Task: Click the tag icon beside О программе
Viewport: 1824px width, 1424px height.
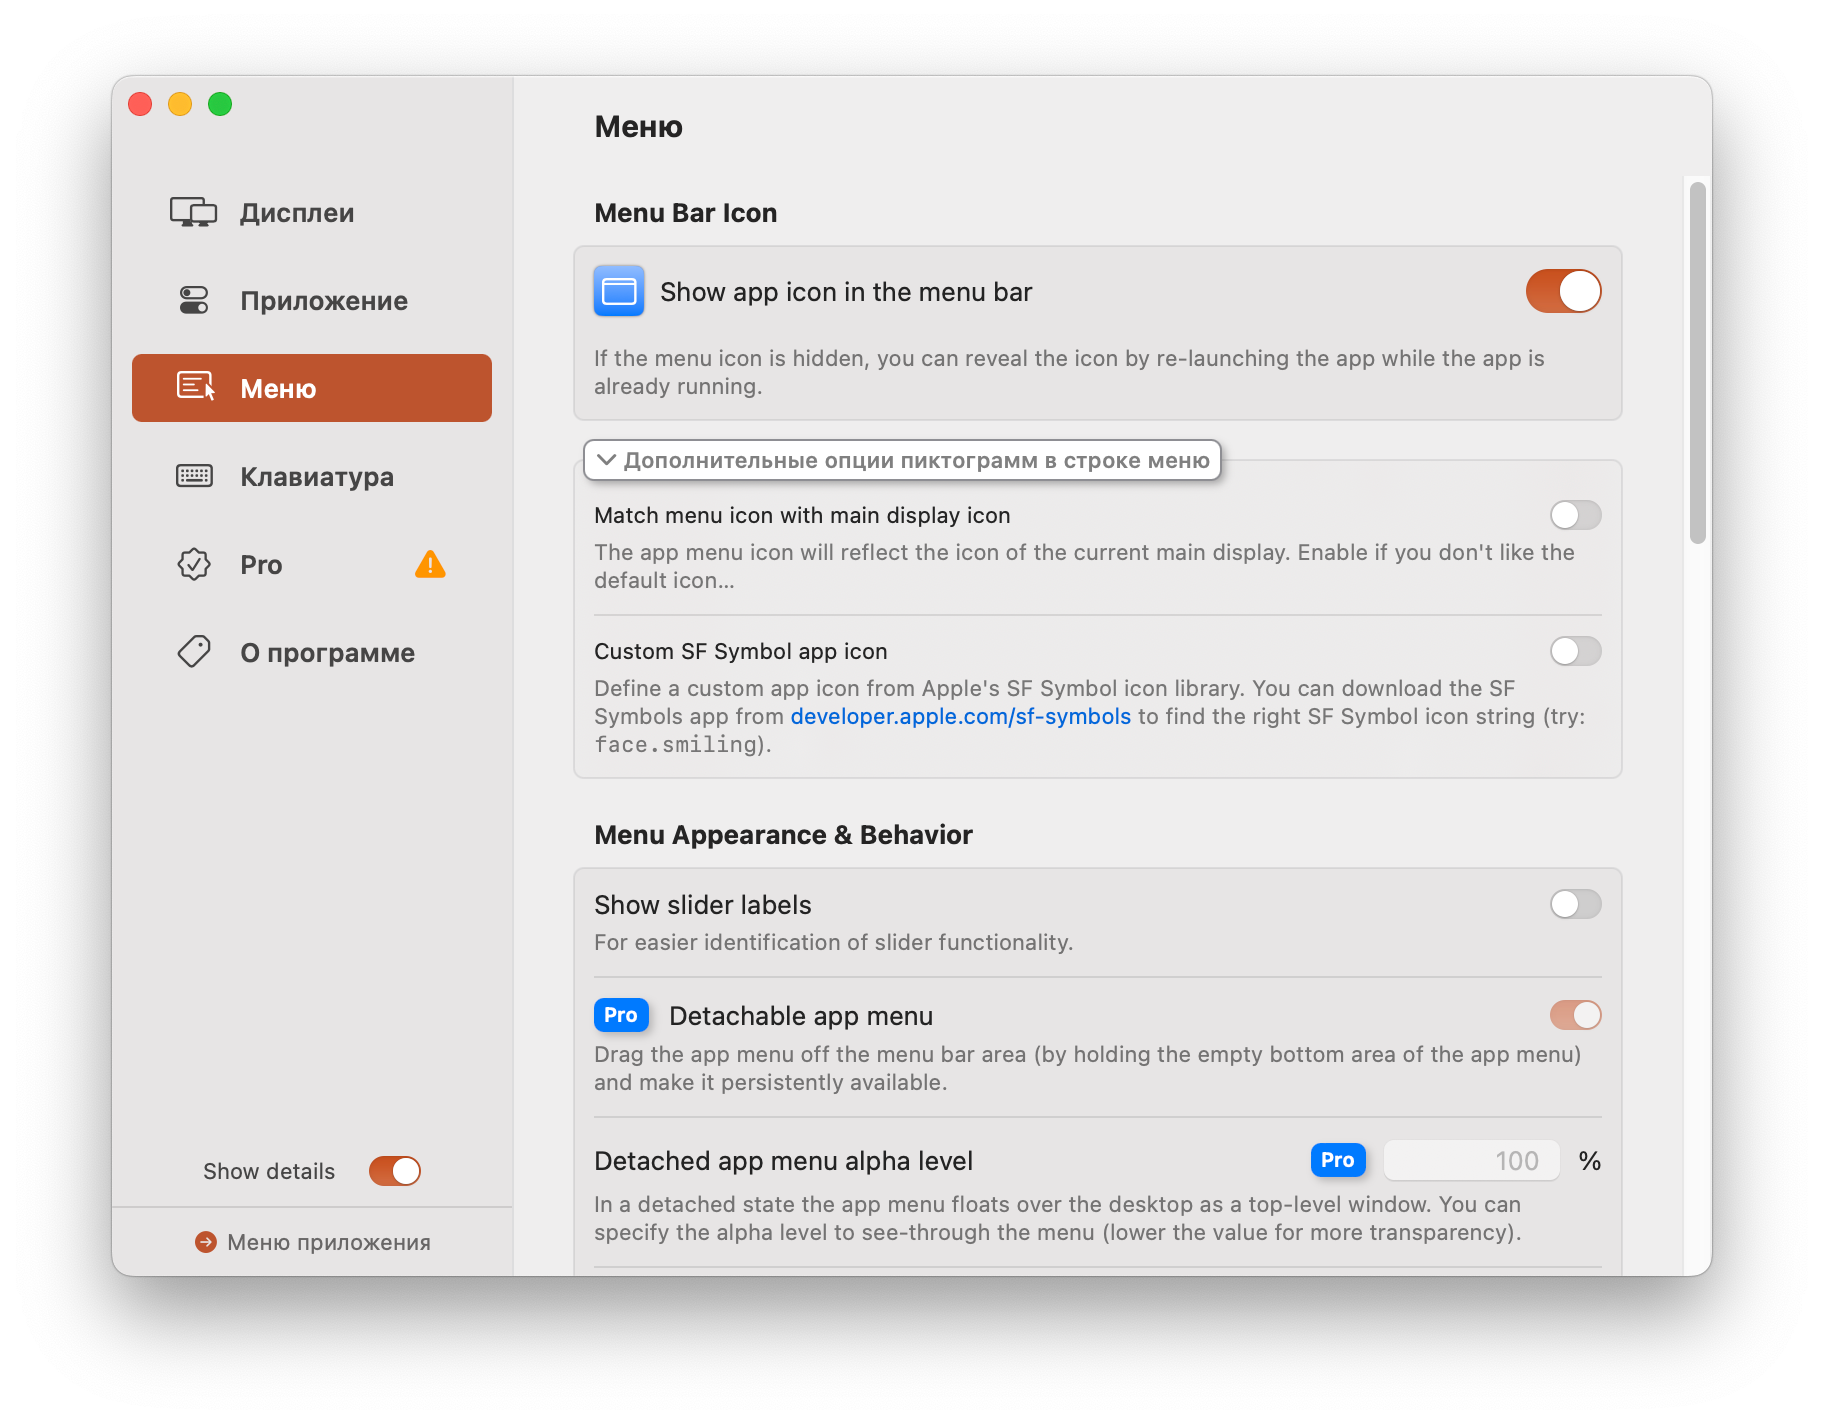Action: [x=194, y=652]
